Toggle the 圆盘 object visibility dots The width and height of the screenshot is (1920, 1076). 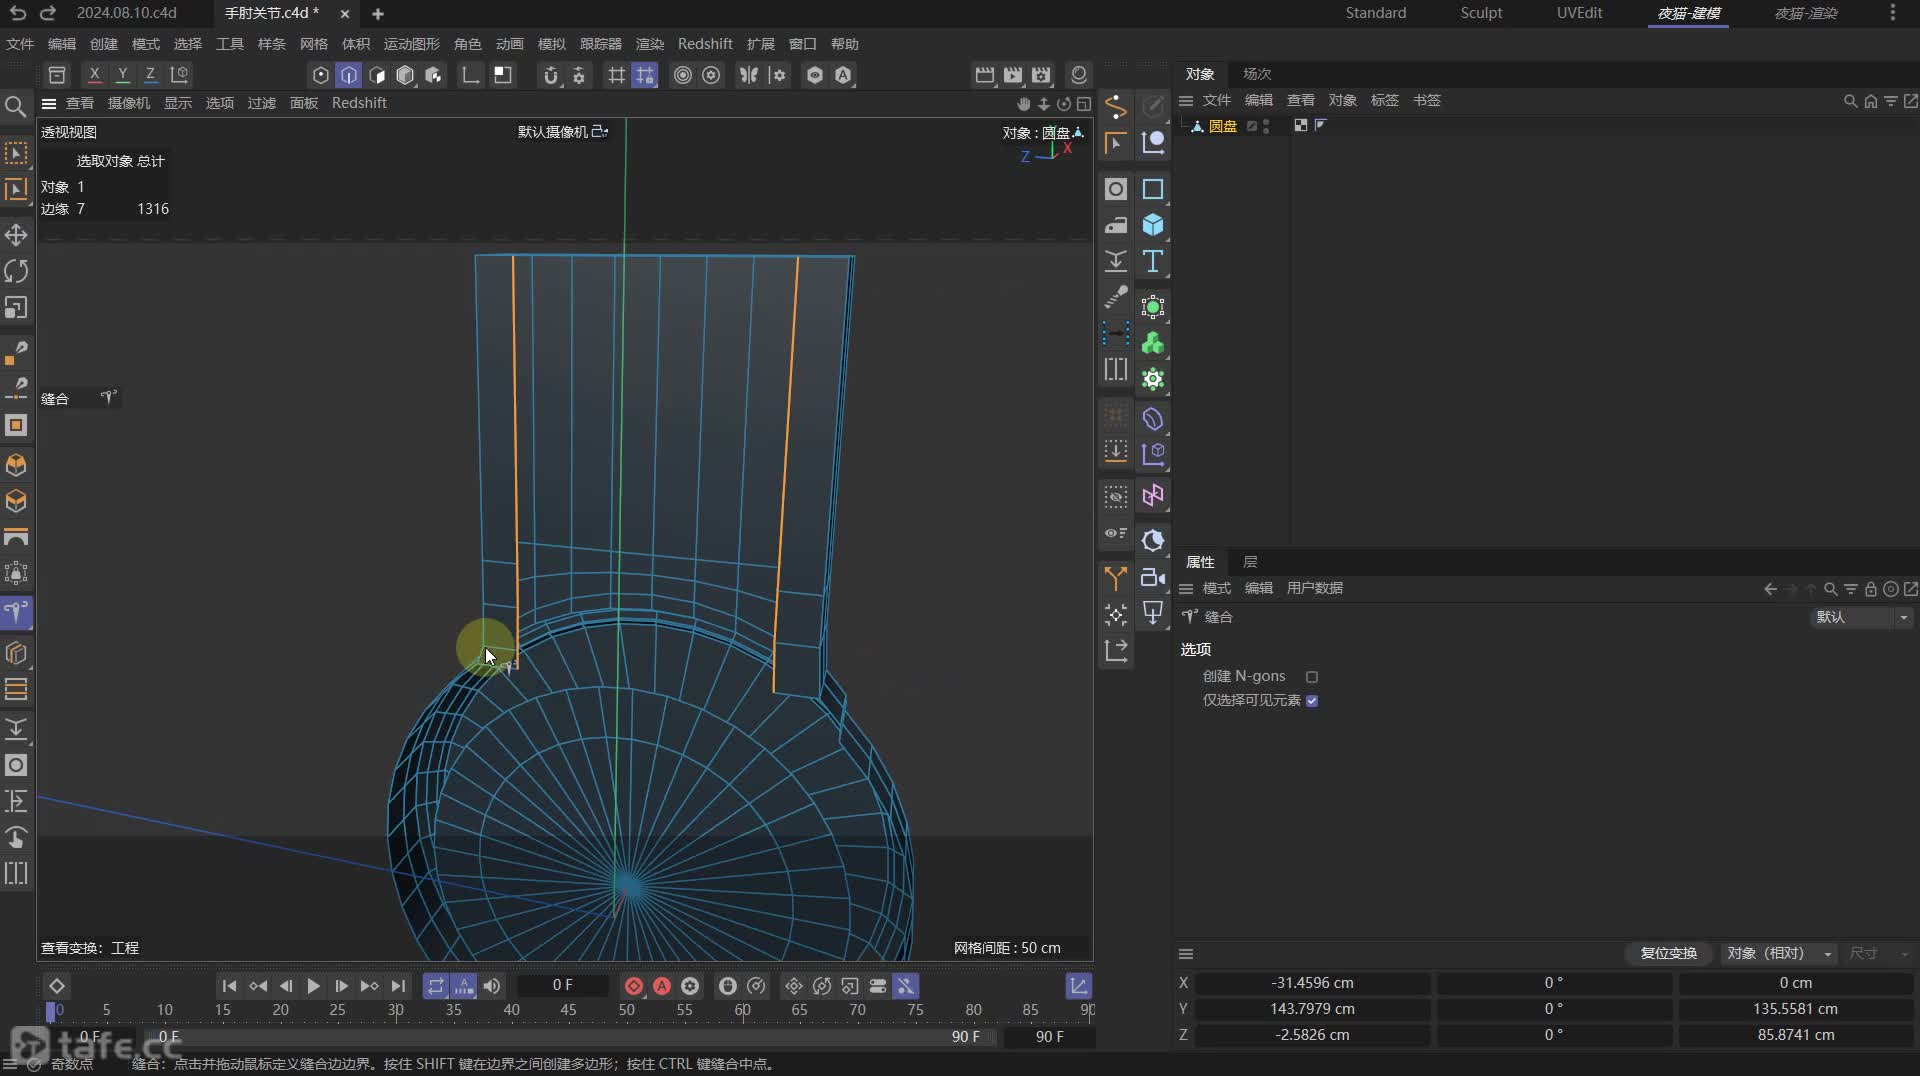[1267, 126]
